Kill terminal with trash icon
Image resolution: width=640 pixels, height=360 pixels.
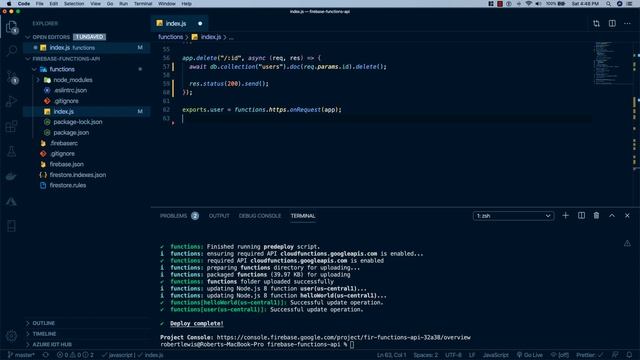coord(596,216)
